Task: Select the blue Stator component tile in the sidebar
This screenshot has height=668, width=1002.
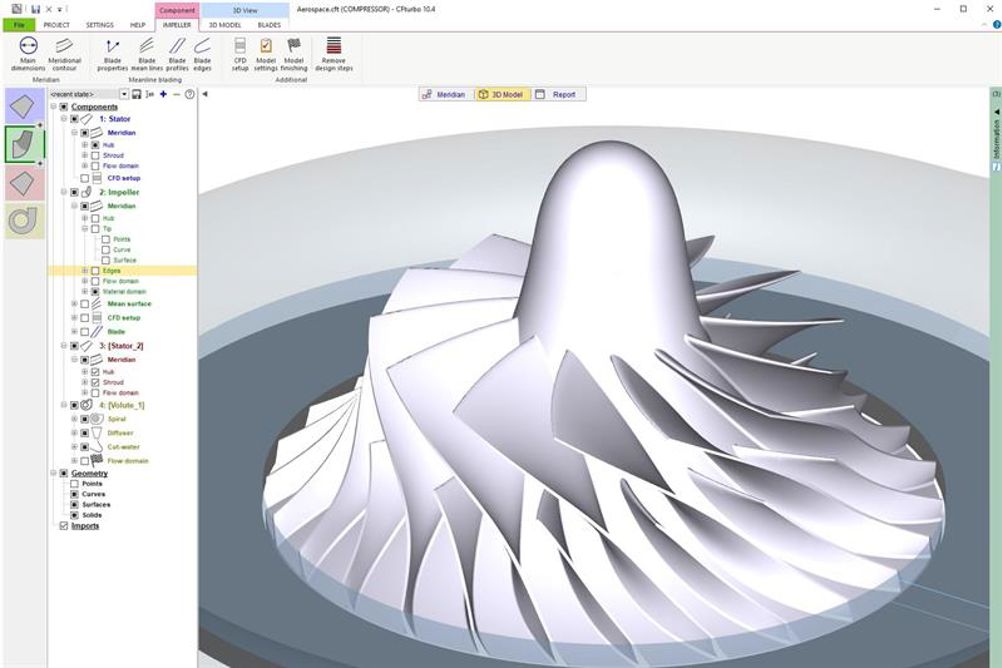Action: (24, 106)
